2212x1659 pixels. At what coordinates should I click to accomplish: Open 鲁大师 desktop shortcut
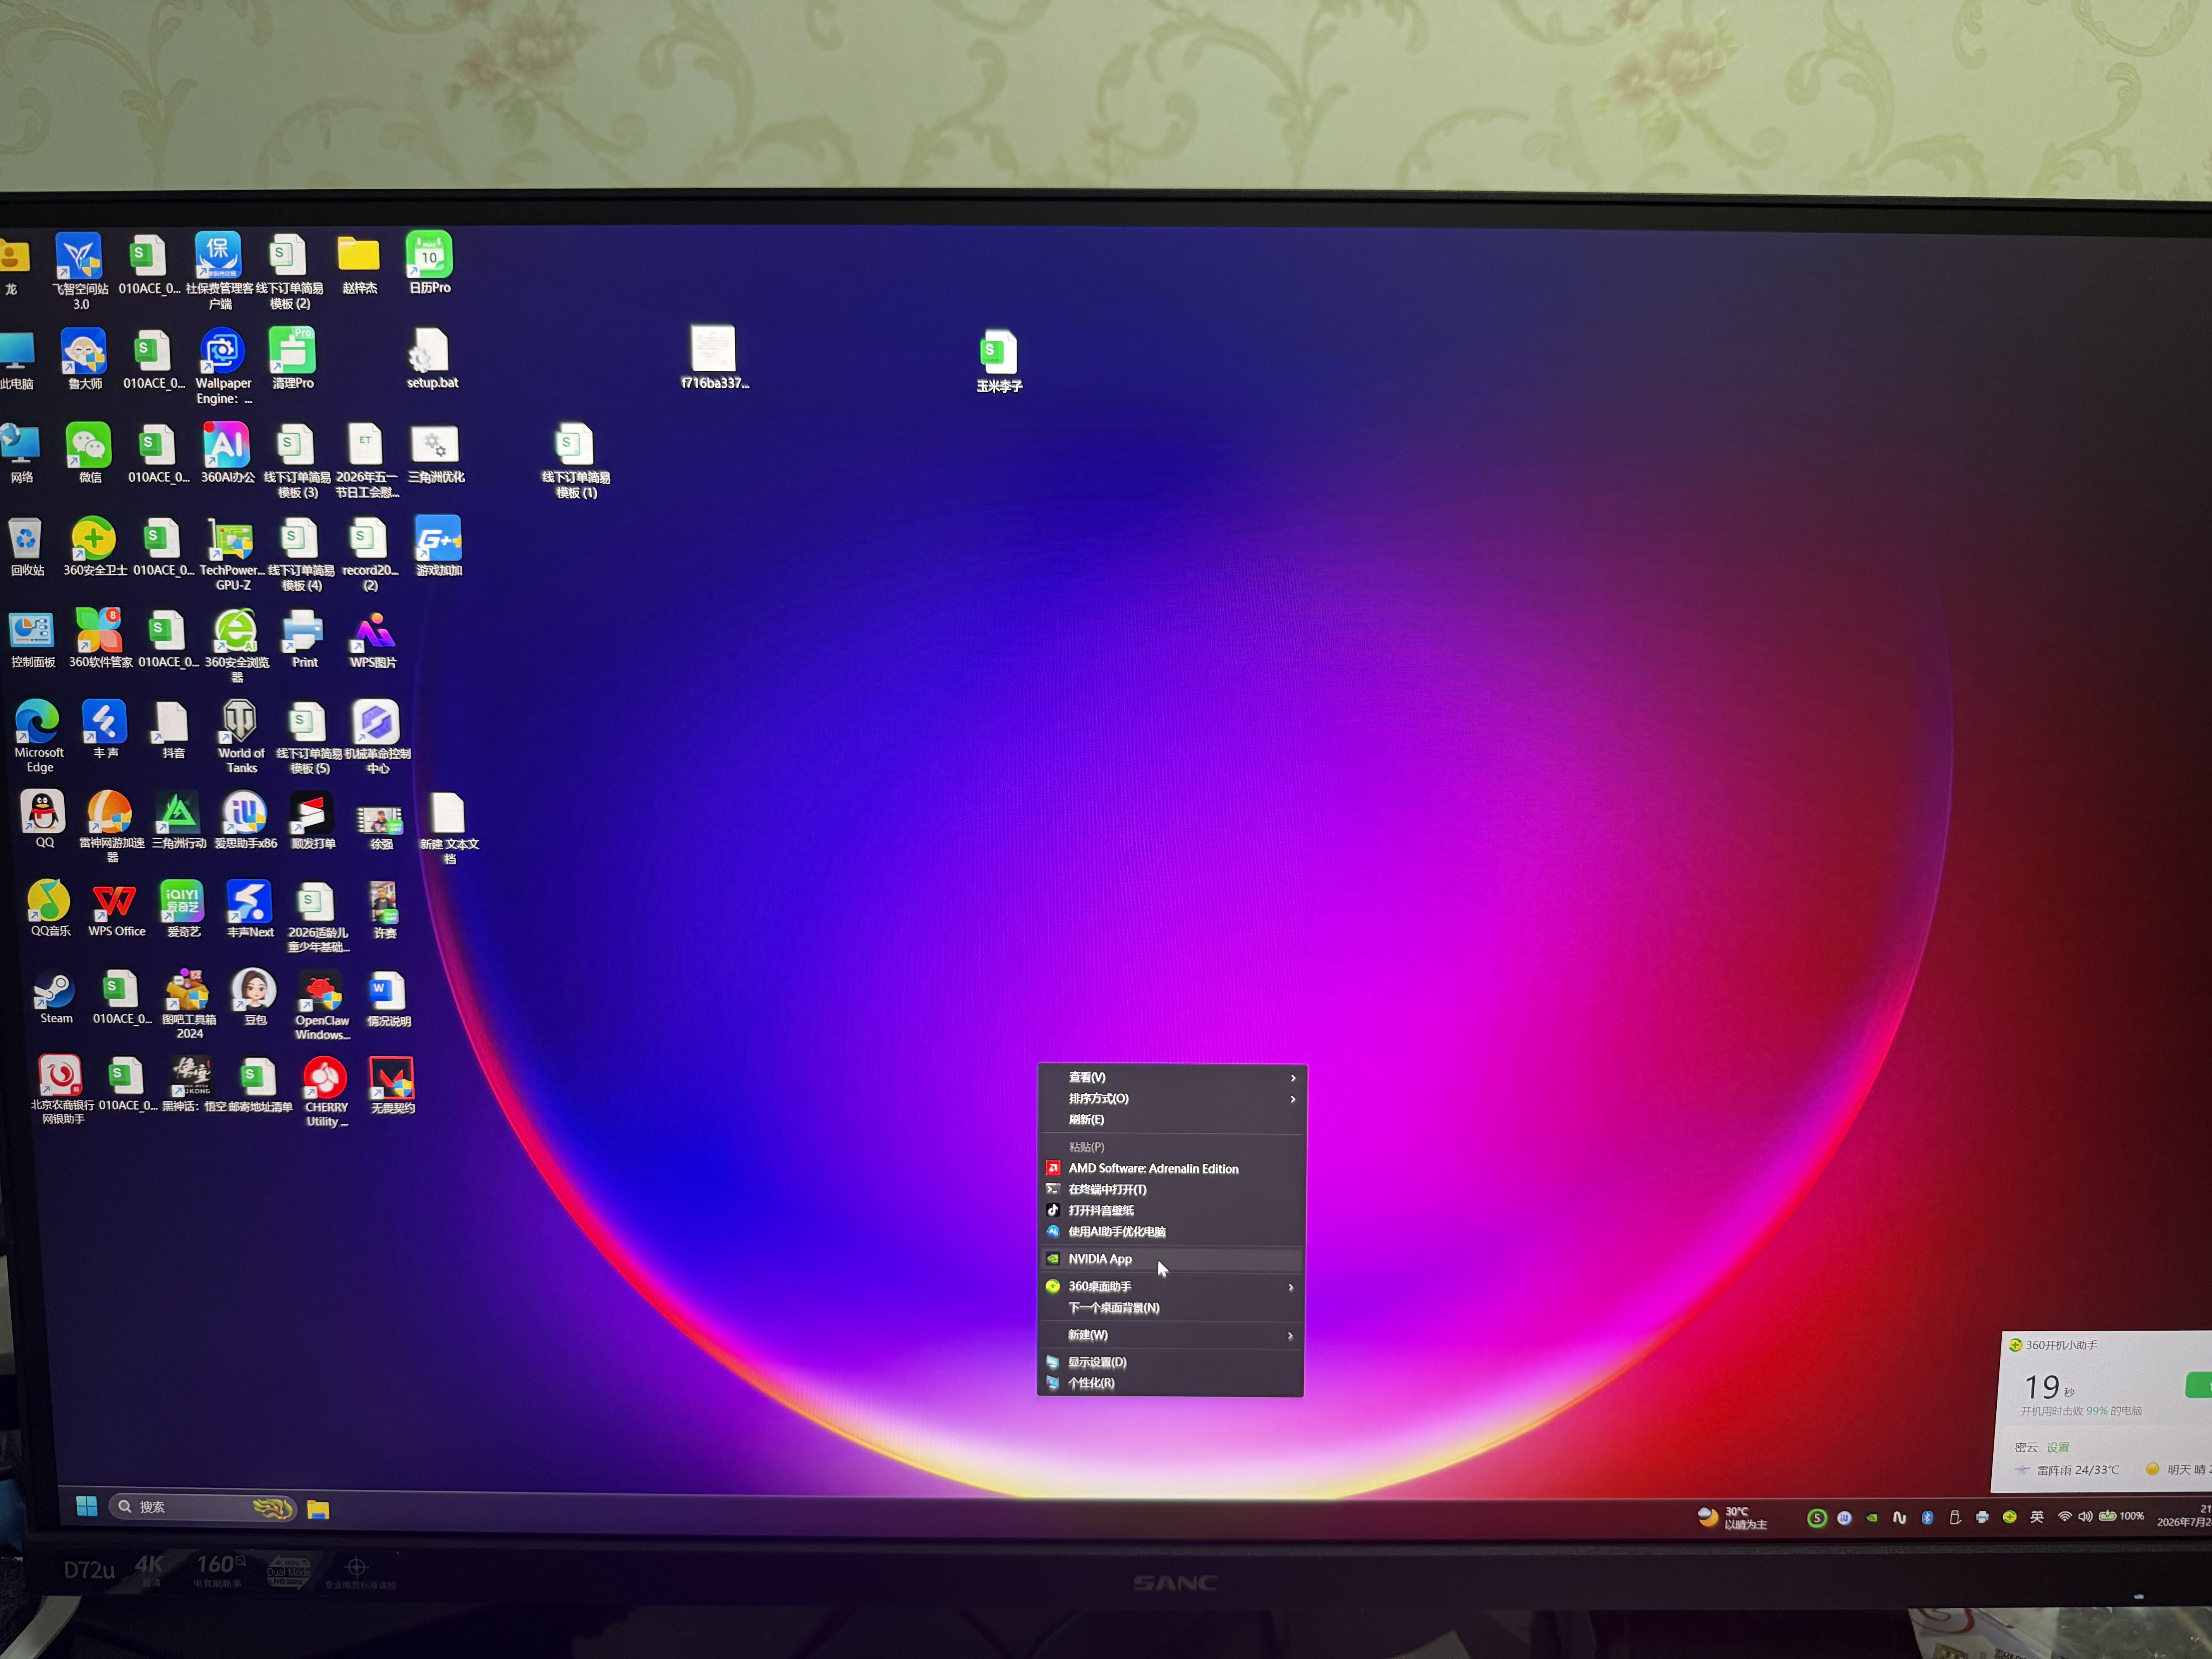tap(84, 358)
